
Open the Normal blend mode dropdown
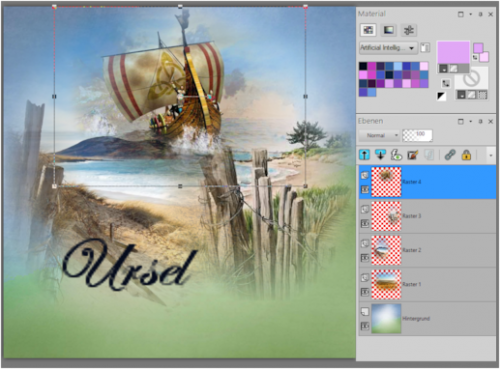[x=379, y=135]
